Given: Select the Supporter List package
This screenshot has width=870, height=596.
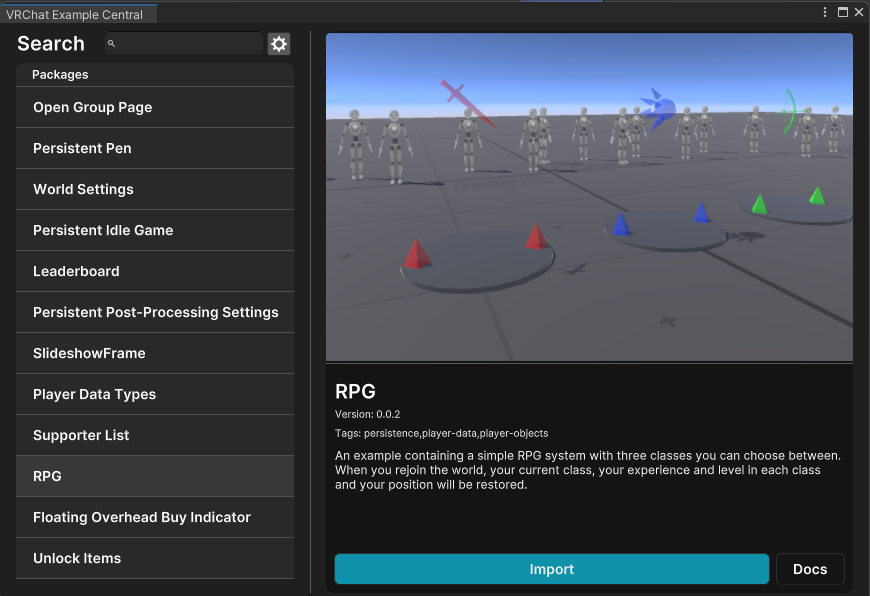Looking at the screenshot, I should (x=155, y=436).
